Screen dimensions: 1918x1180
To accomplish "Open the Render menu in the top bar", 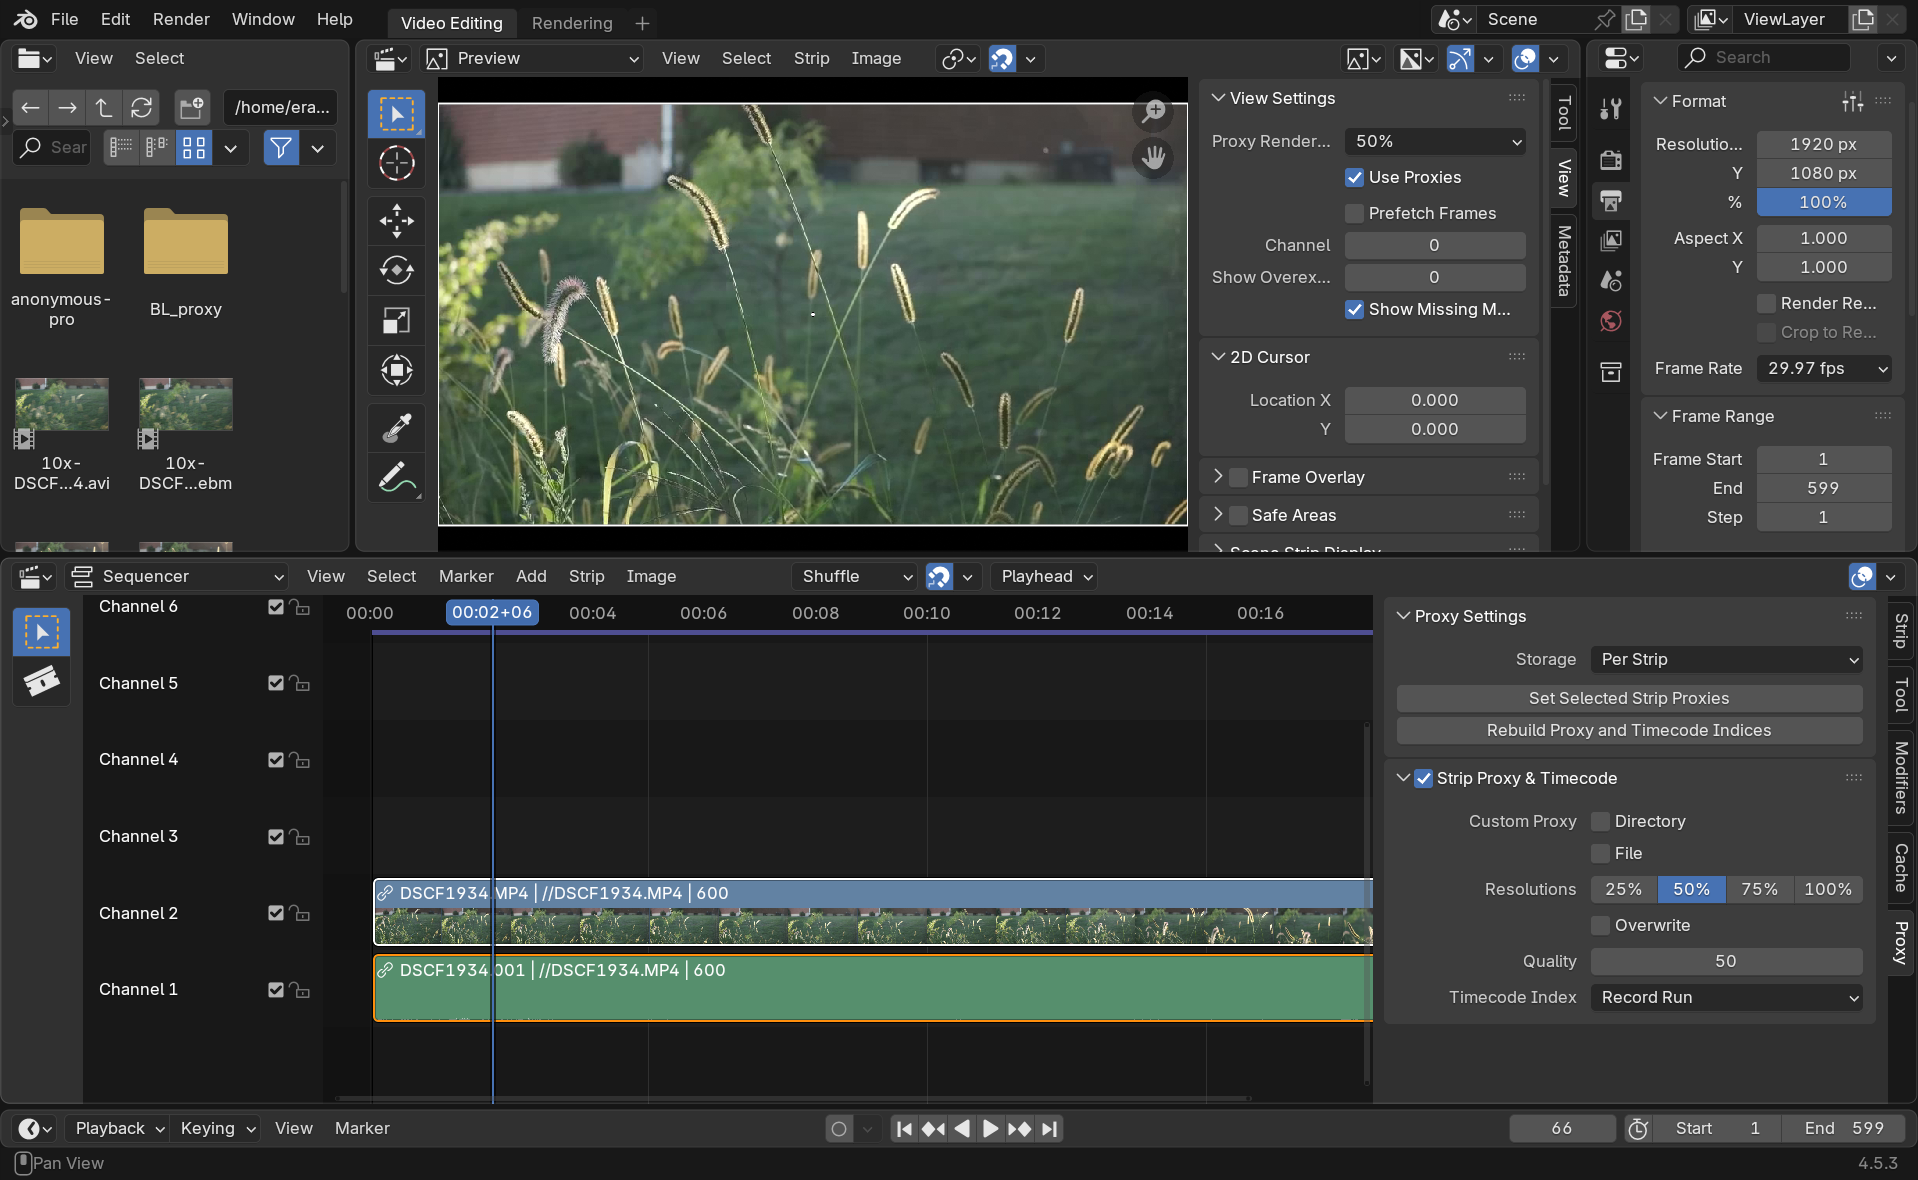I will coord(180,19).
